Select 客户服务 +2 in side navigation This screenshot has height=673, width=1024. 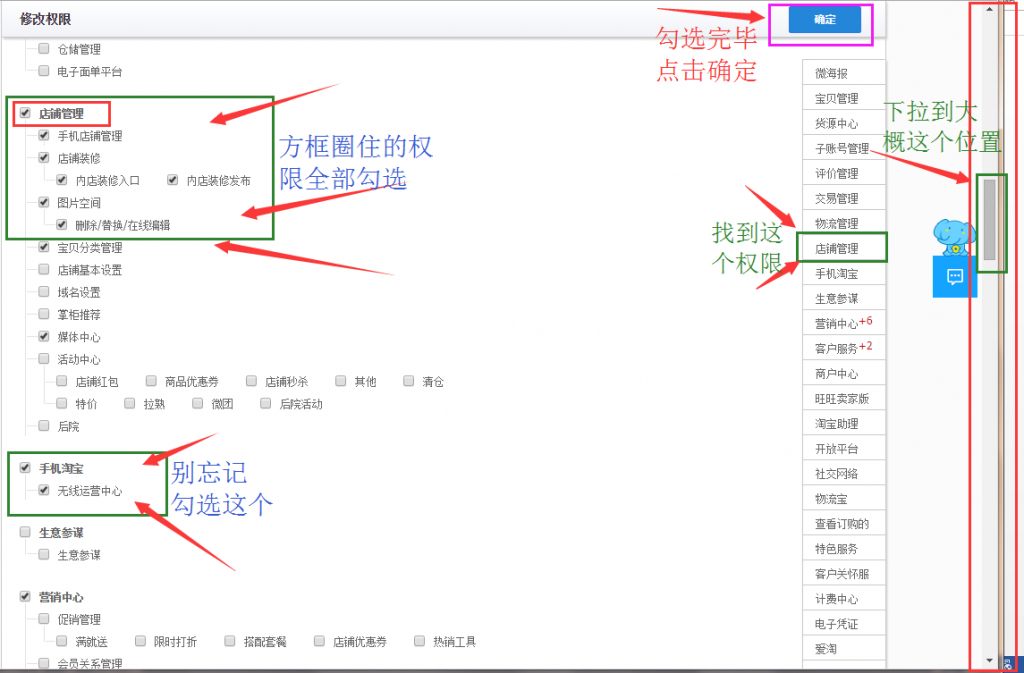(844, 349)
